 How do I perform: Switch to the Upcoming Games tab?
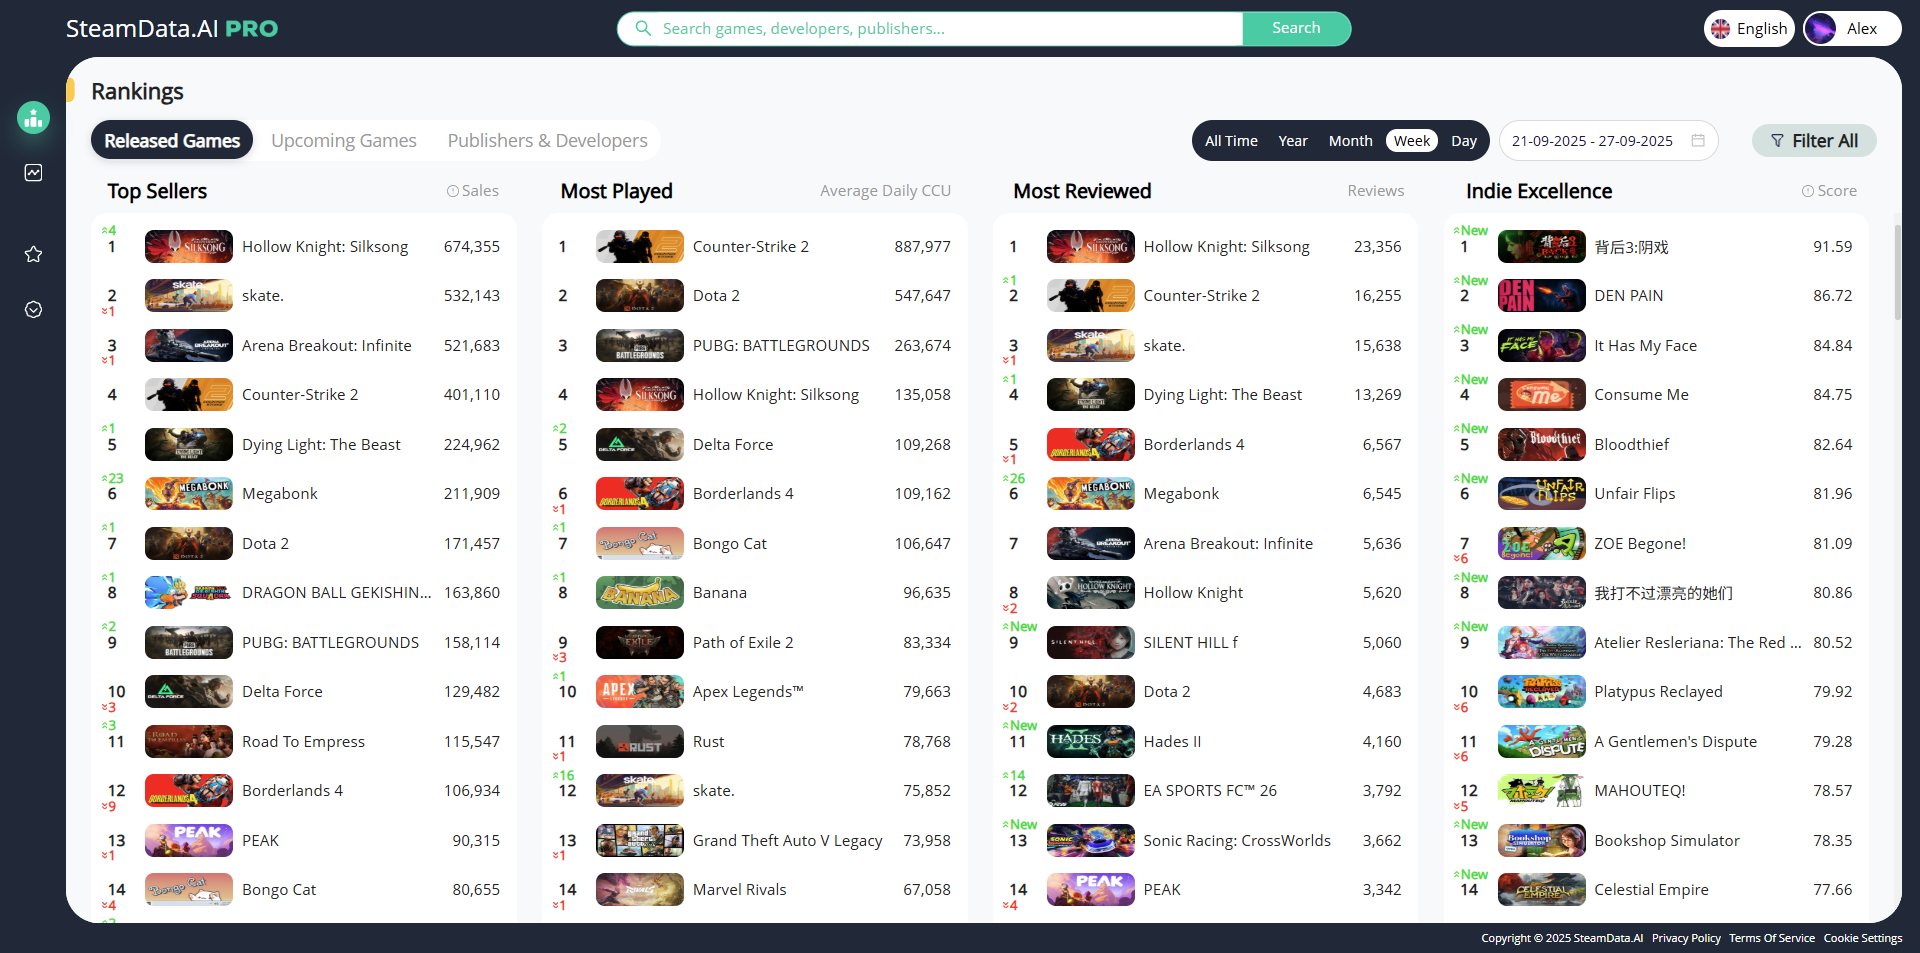click(x=344, y=140)
